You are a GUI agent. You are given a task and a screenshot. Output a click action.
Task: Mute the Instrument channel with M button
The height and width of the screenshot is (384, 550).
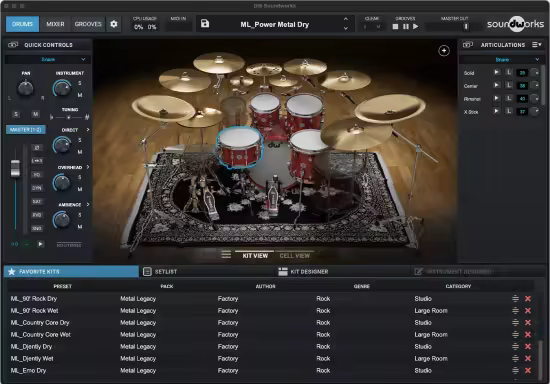[80, 95]
